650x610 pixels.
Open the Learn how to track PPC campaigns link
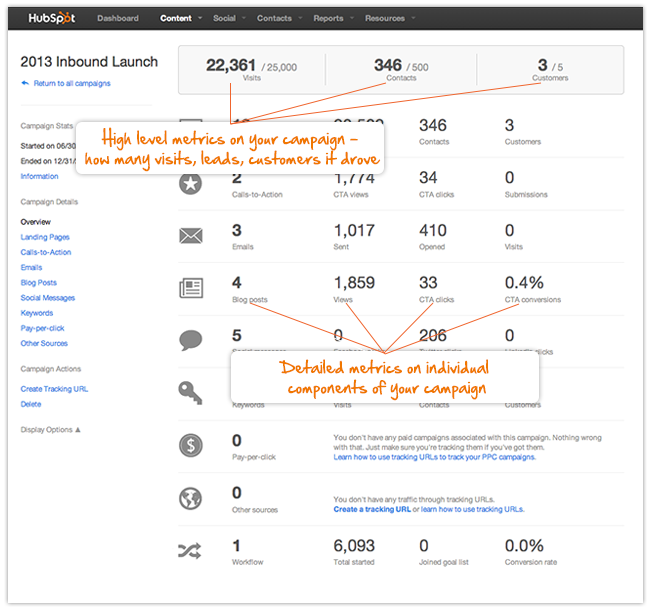tap(434, 457)
